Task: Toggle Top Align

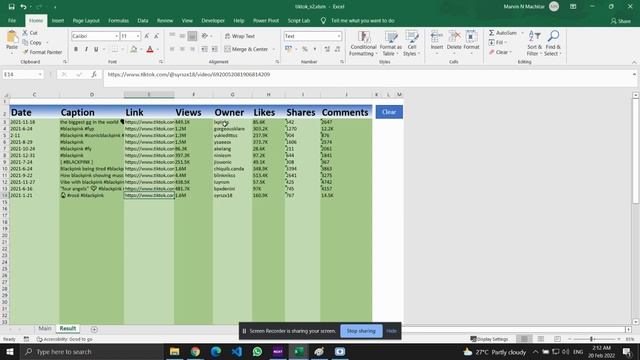Action: [x=172, y=36]
